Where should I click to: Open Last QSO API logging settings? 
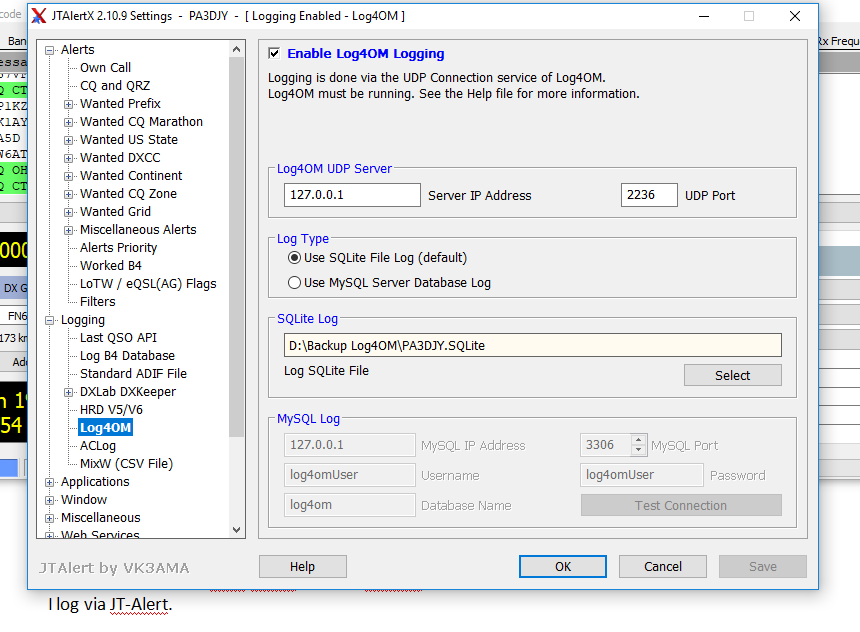click(118, 337)
